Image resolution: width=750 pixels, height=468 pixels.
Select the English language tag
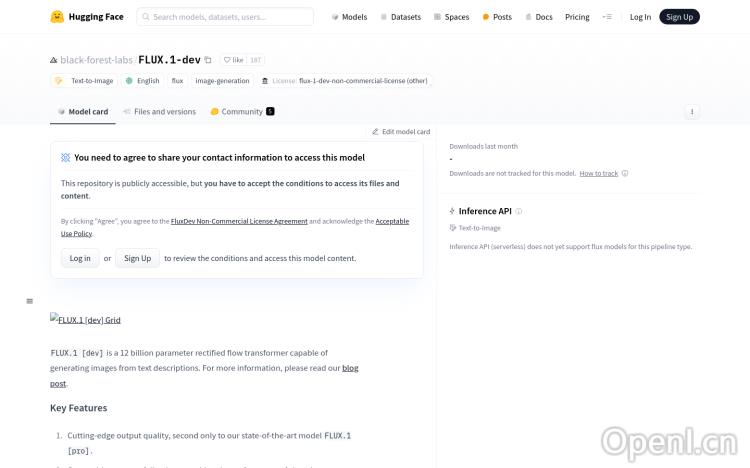pos(143,81)
